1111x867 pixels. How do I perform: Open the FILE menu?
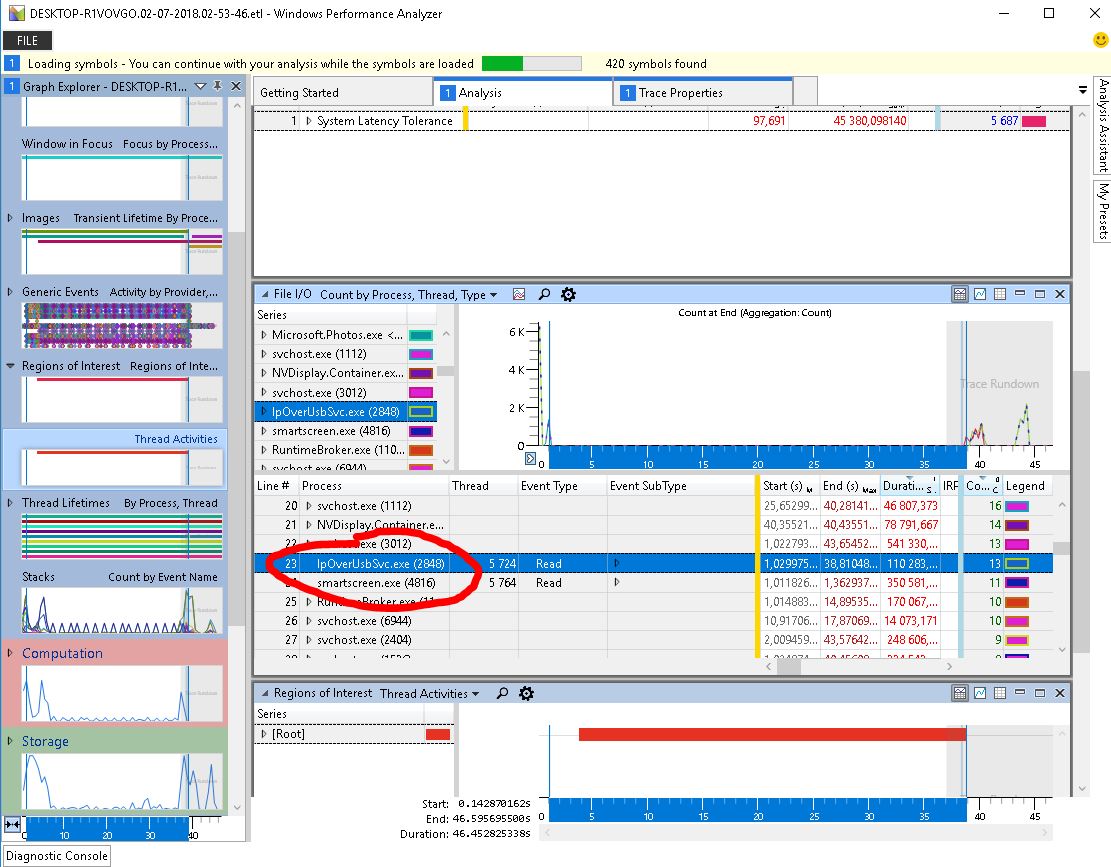(x=28, y=40)
